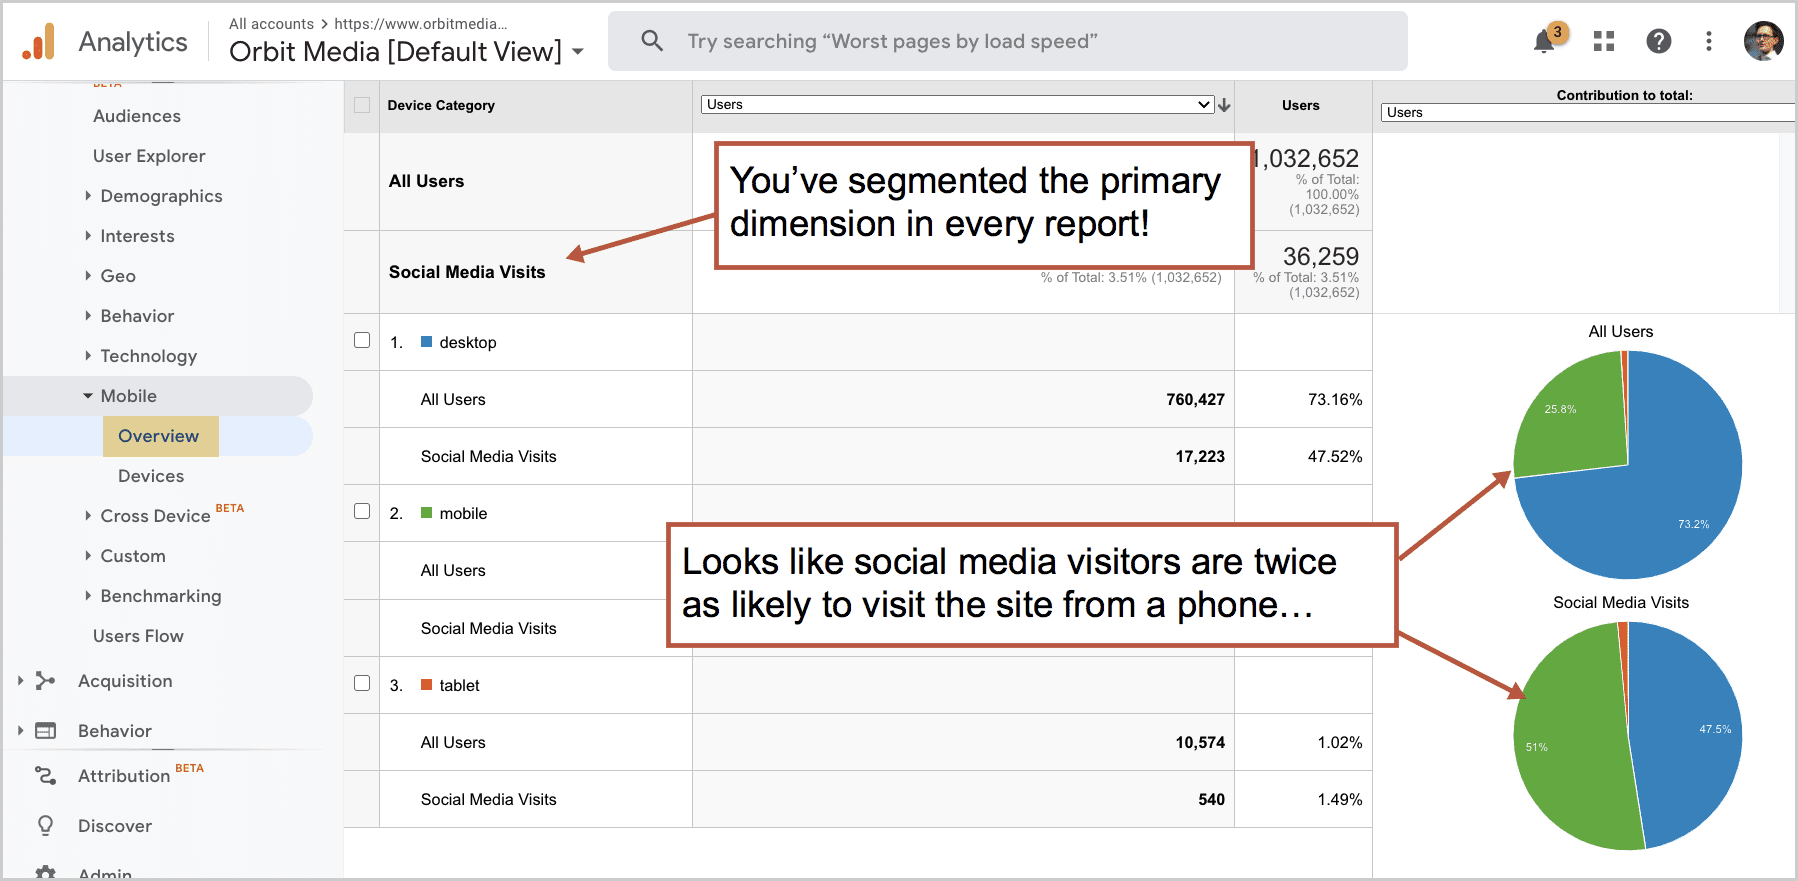Click the Users column header

coord(1301,105)
